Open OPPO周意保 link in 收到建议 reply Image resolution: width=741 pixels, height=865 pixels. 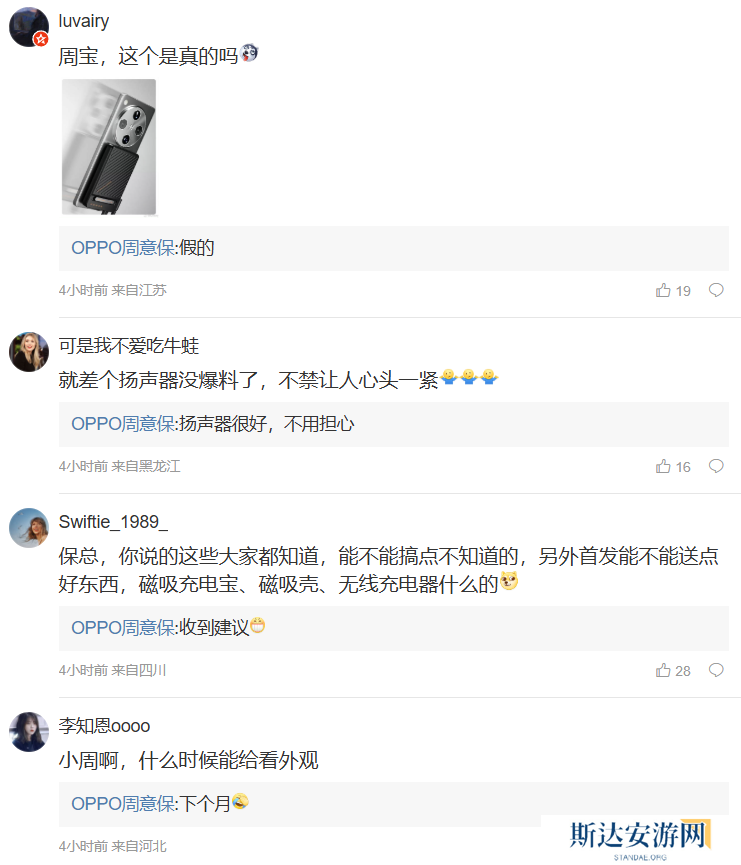click(x=122, y=628)
